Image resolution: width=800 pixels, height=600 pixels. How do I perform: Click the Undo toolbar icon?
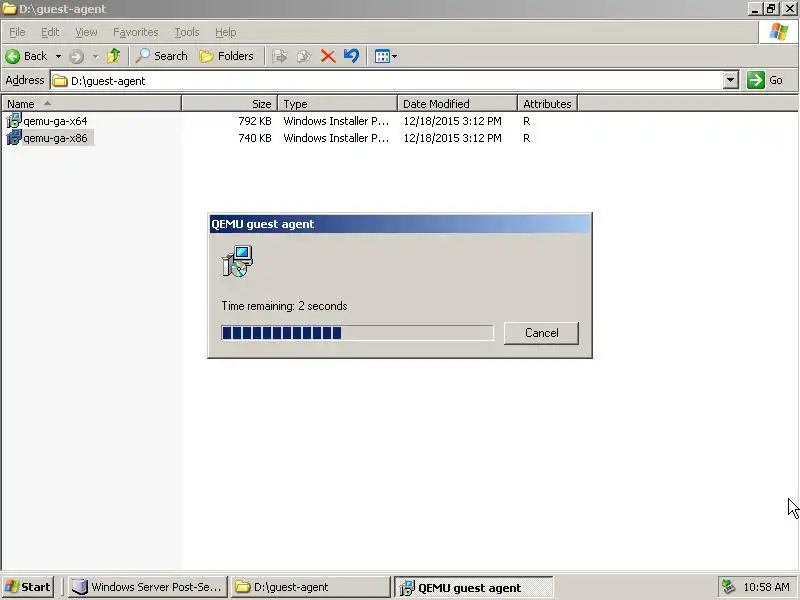pyautogui.click(x=352, y=56)
